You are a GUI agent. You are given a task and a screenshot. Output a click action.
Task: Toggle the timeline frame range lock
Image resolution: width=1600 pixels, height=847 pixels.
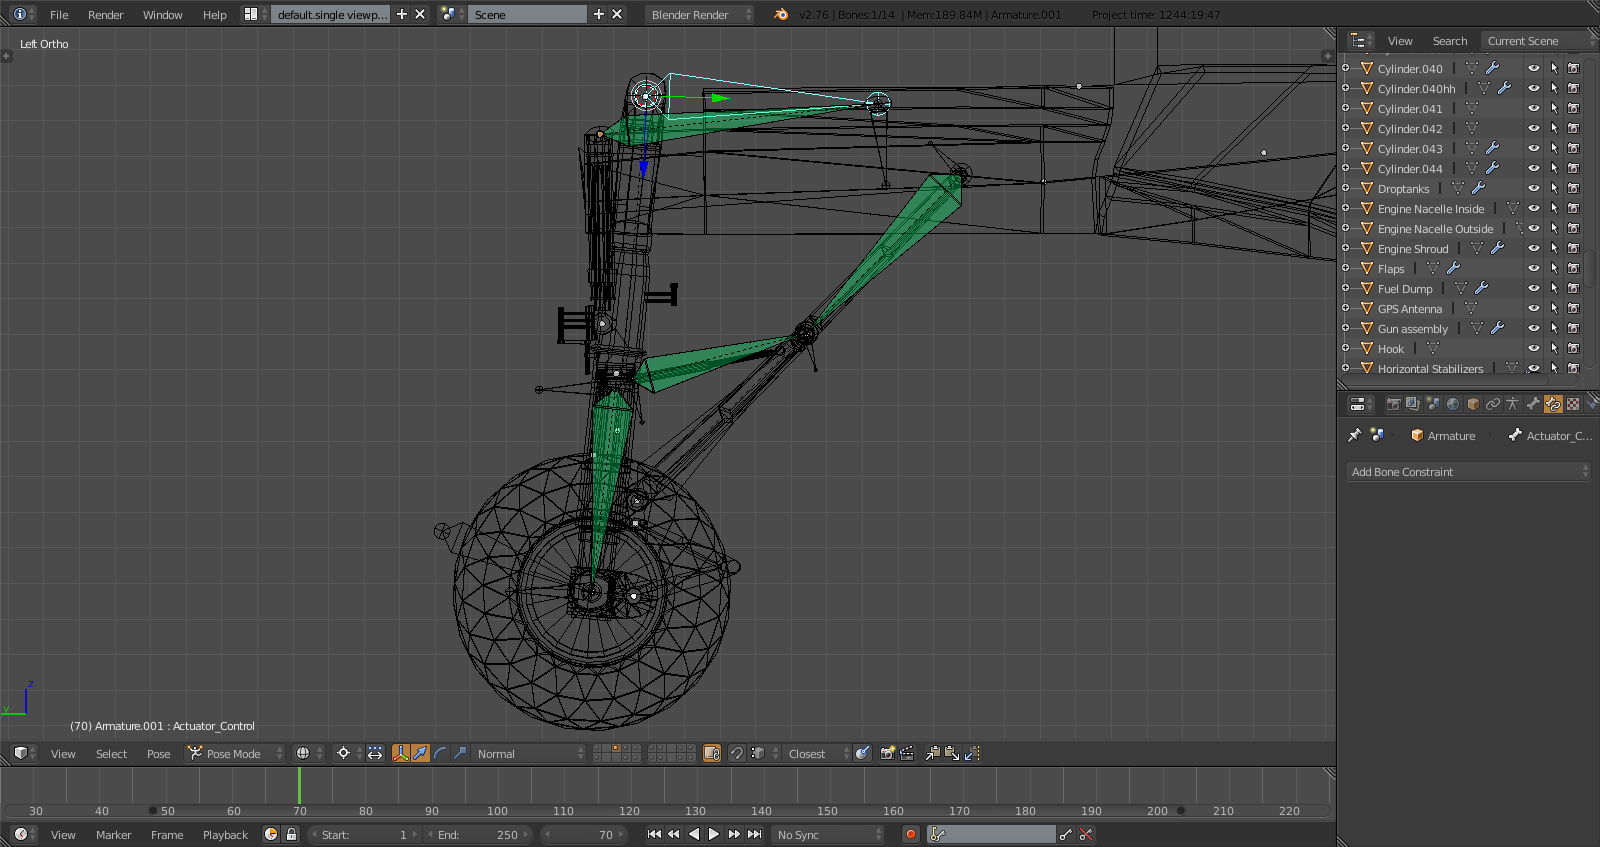coord(291,834)
